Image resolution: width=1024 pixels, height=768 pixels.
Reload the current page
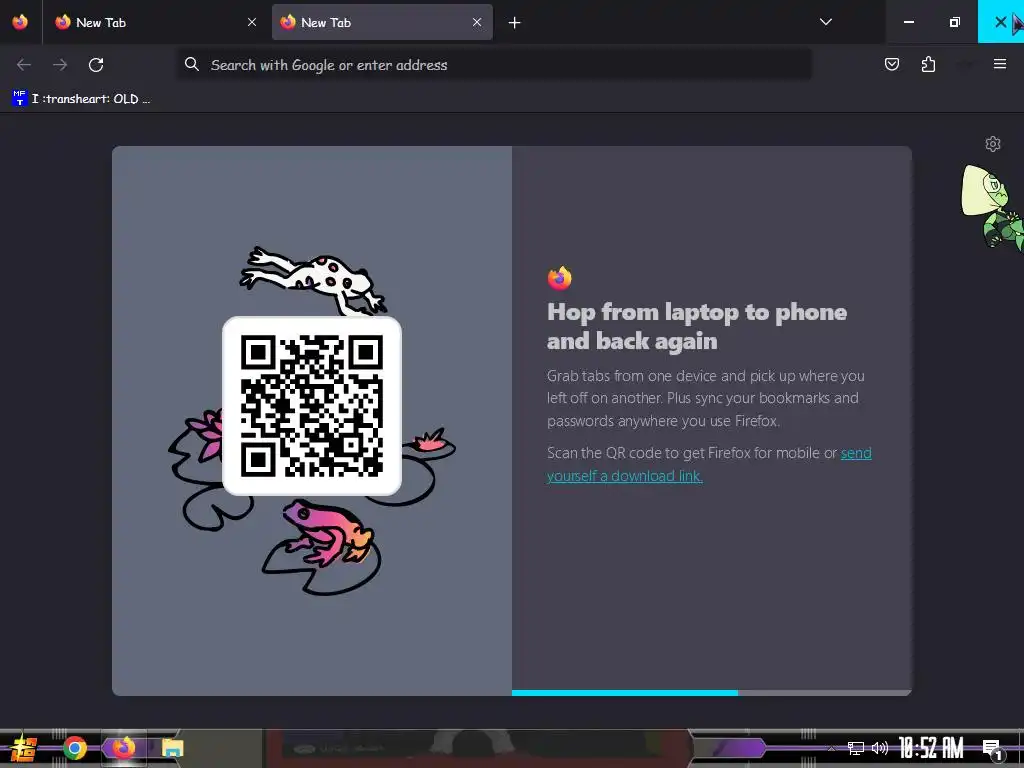[96, 65]
